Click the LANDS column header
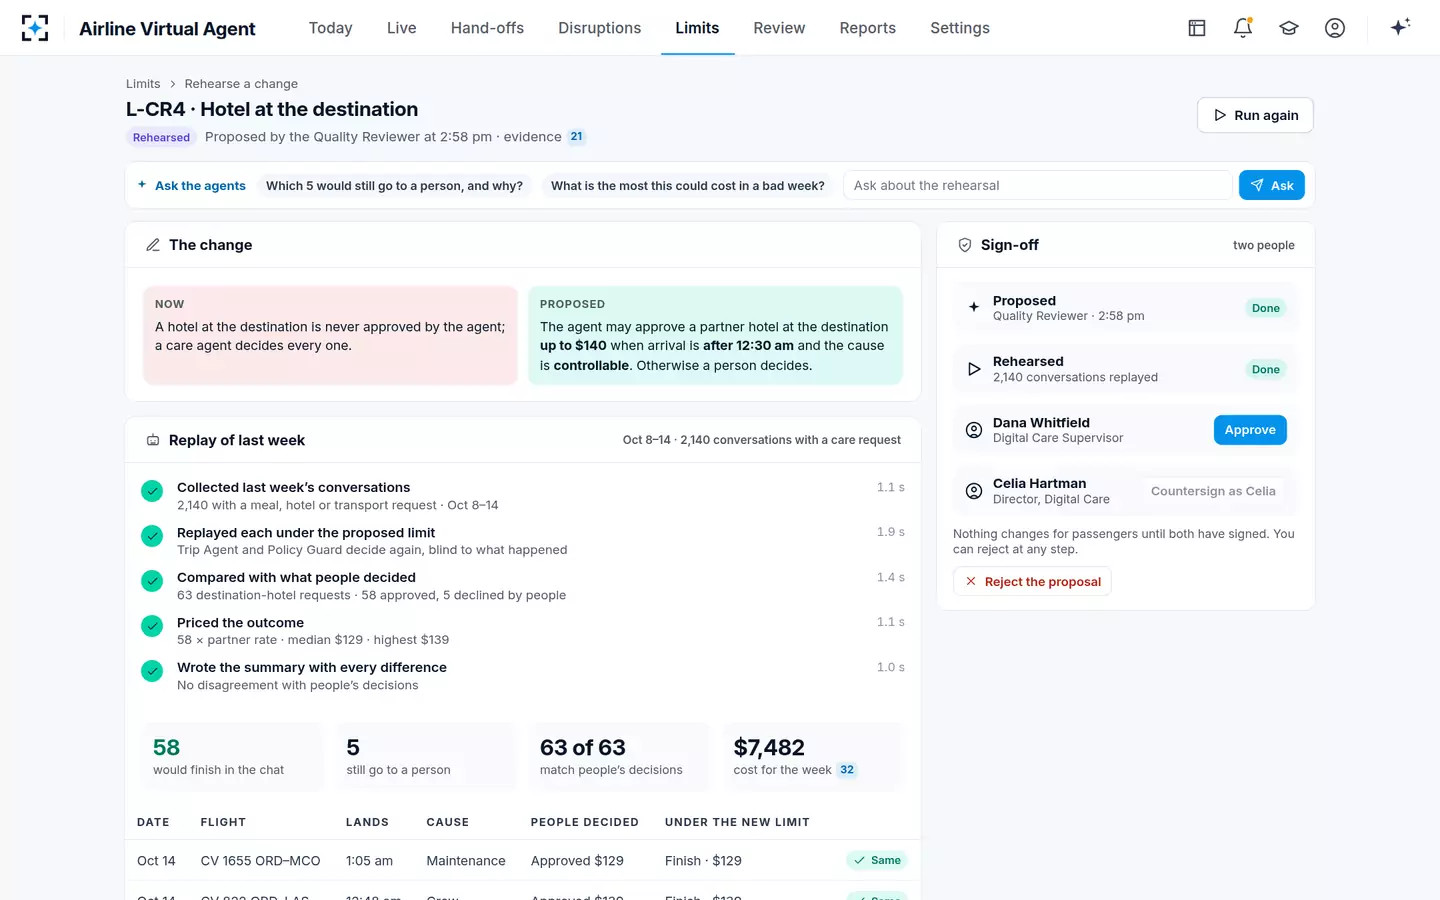Screen dimensions: 1440x900 [367, 822]
